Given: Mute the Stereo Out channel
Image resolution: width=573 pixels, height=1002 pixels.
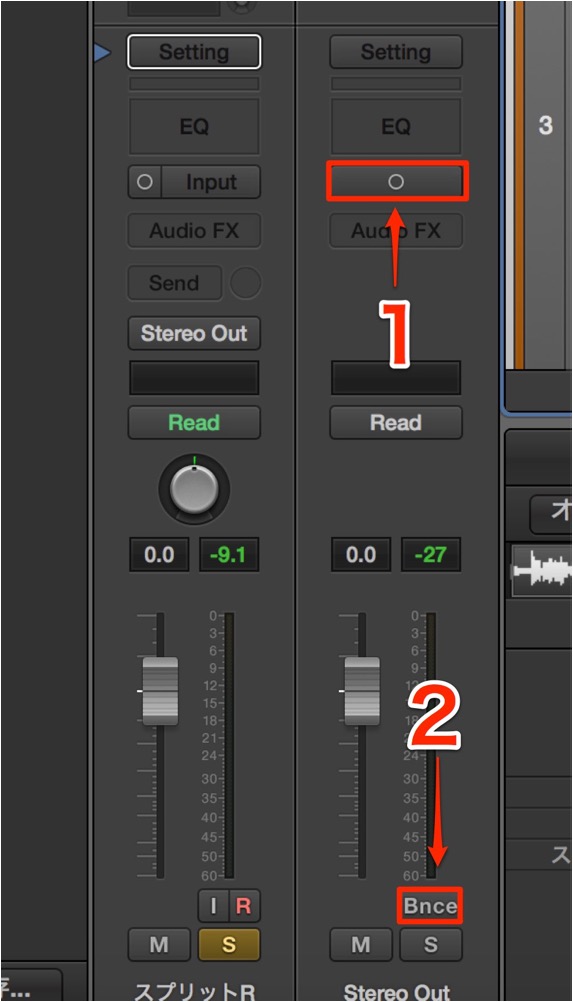Looking at the screenshot, I should [x=361, y=944].
